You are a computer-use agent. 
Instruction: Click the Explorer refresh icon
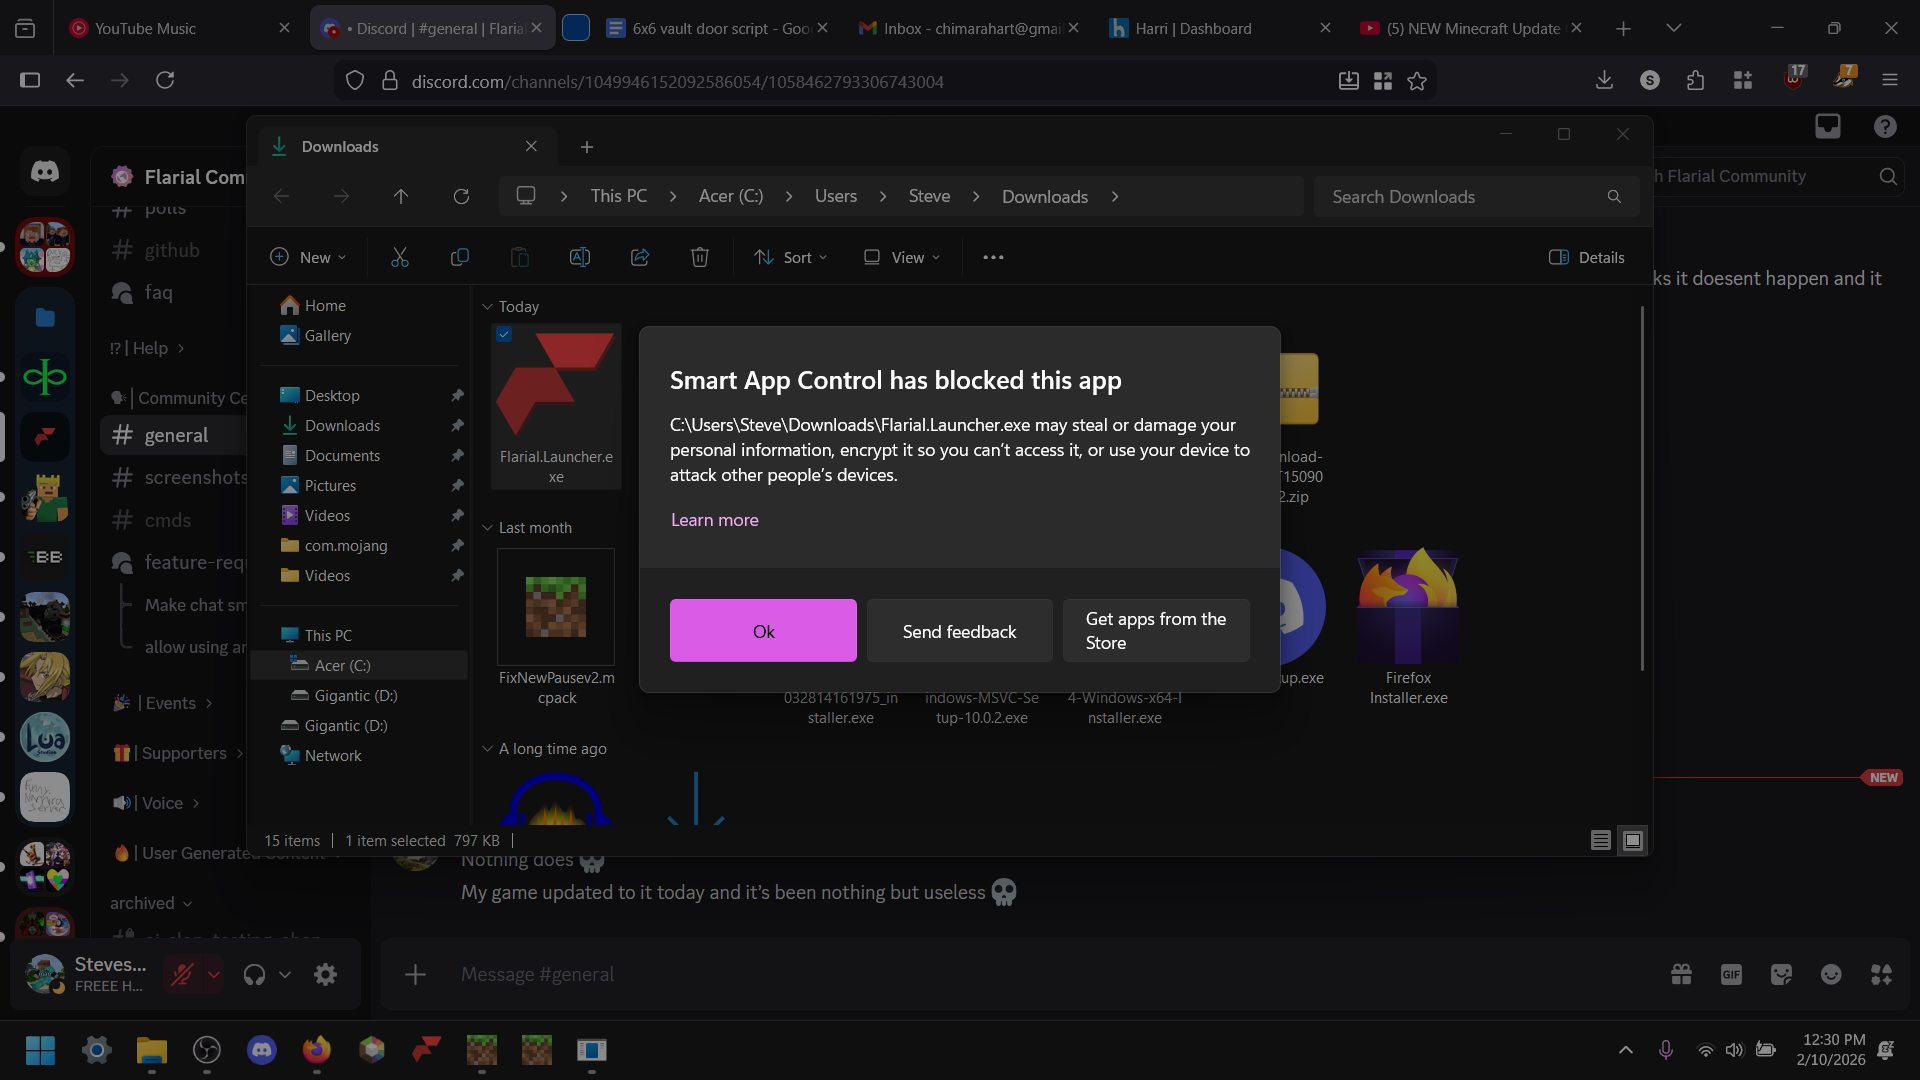(x=461, y=196)
